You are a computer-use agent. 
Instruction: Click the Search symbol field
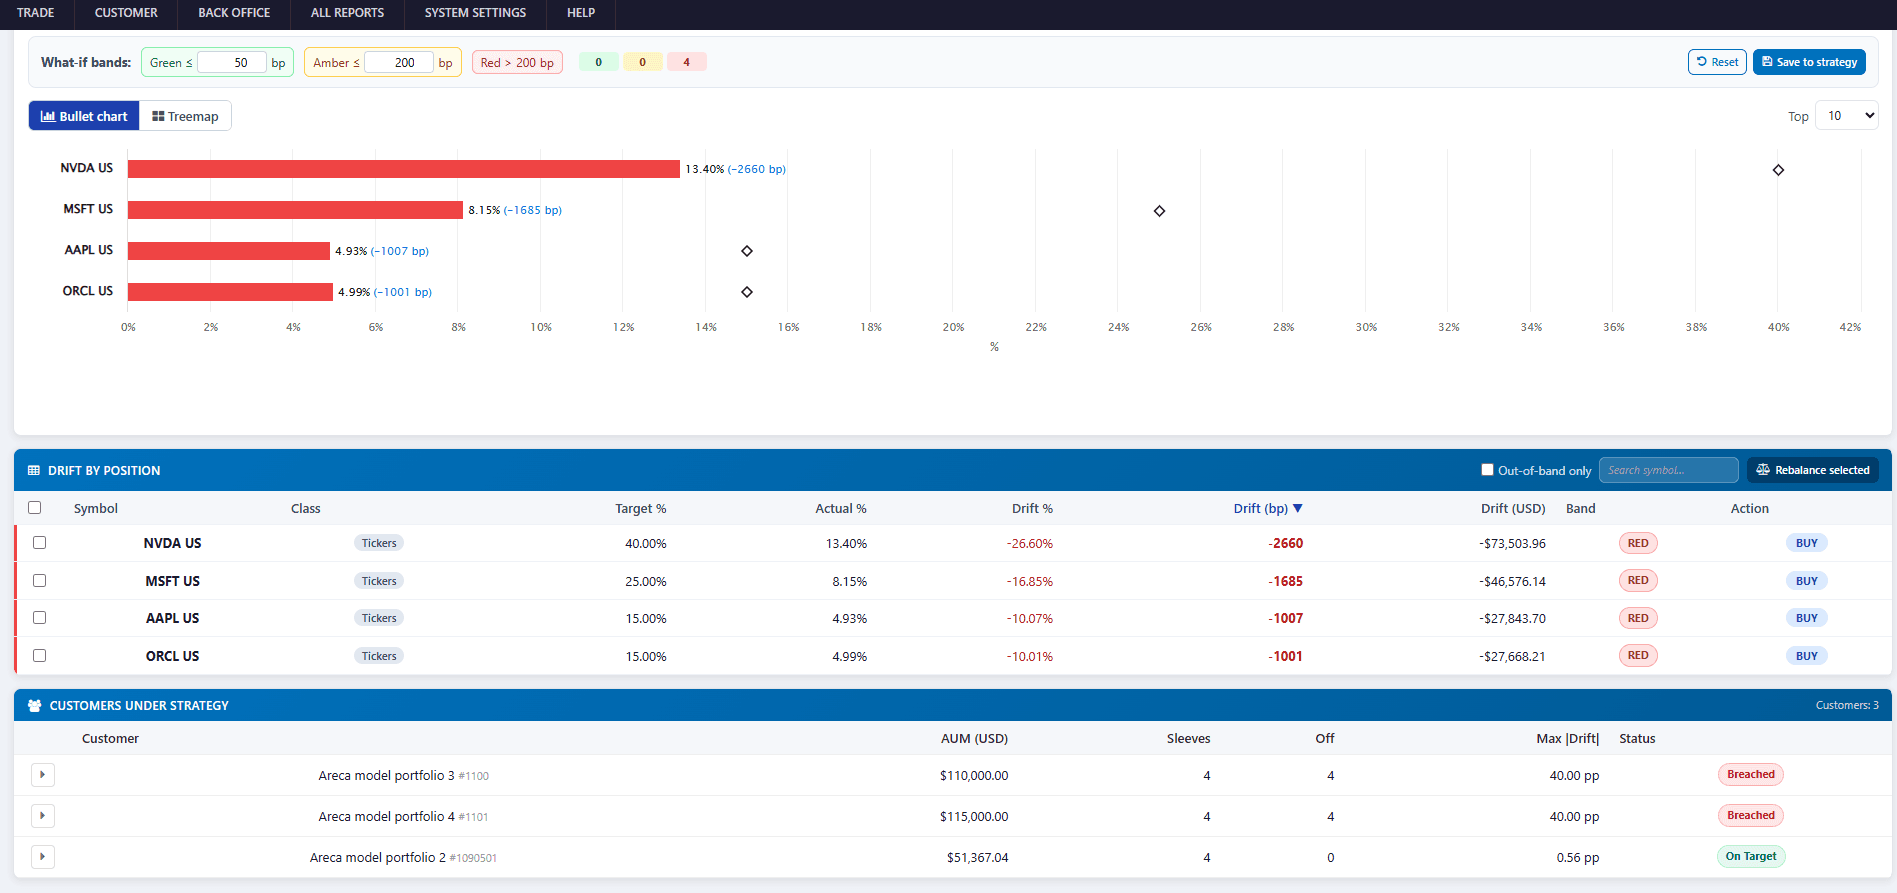(x=1668, y=470)
